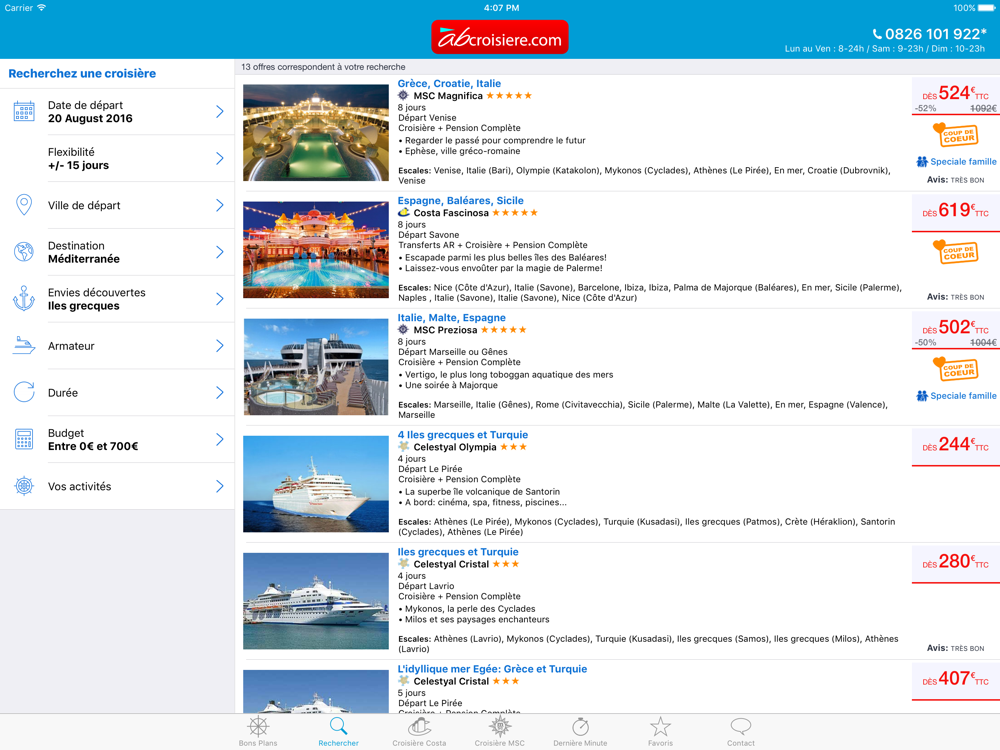Tap the phone icon beside 0826 101 922

point(878,34)
